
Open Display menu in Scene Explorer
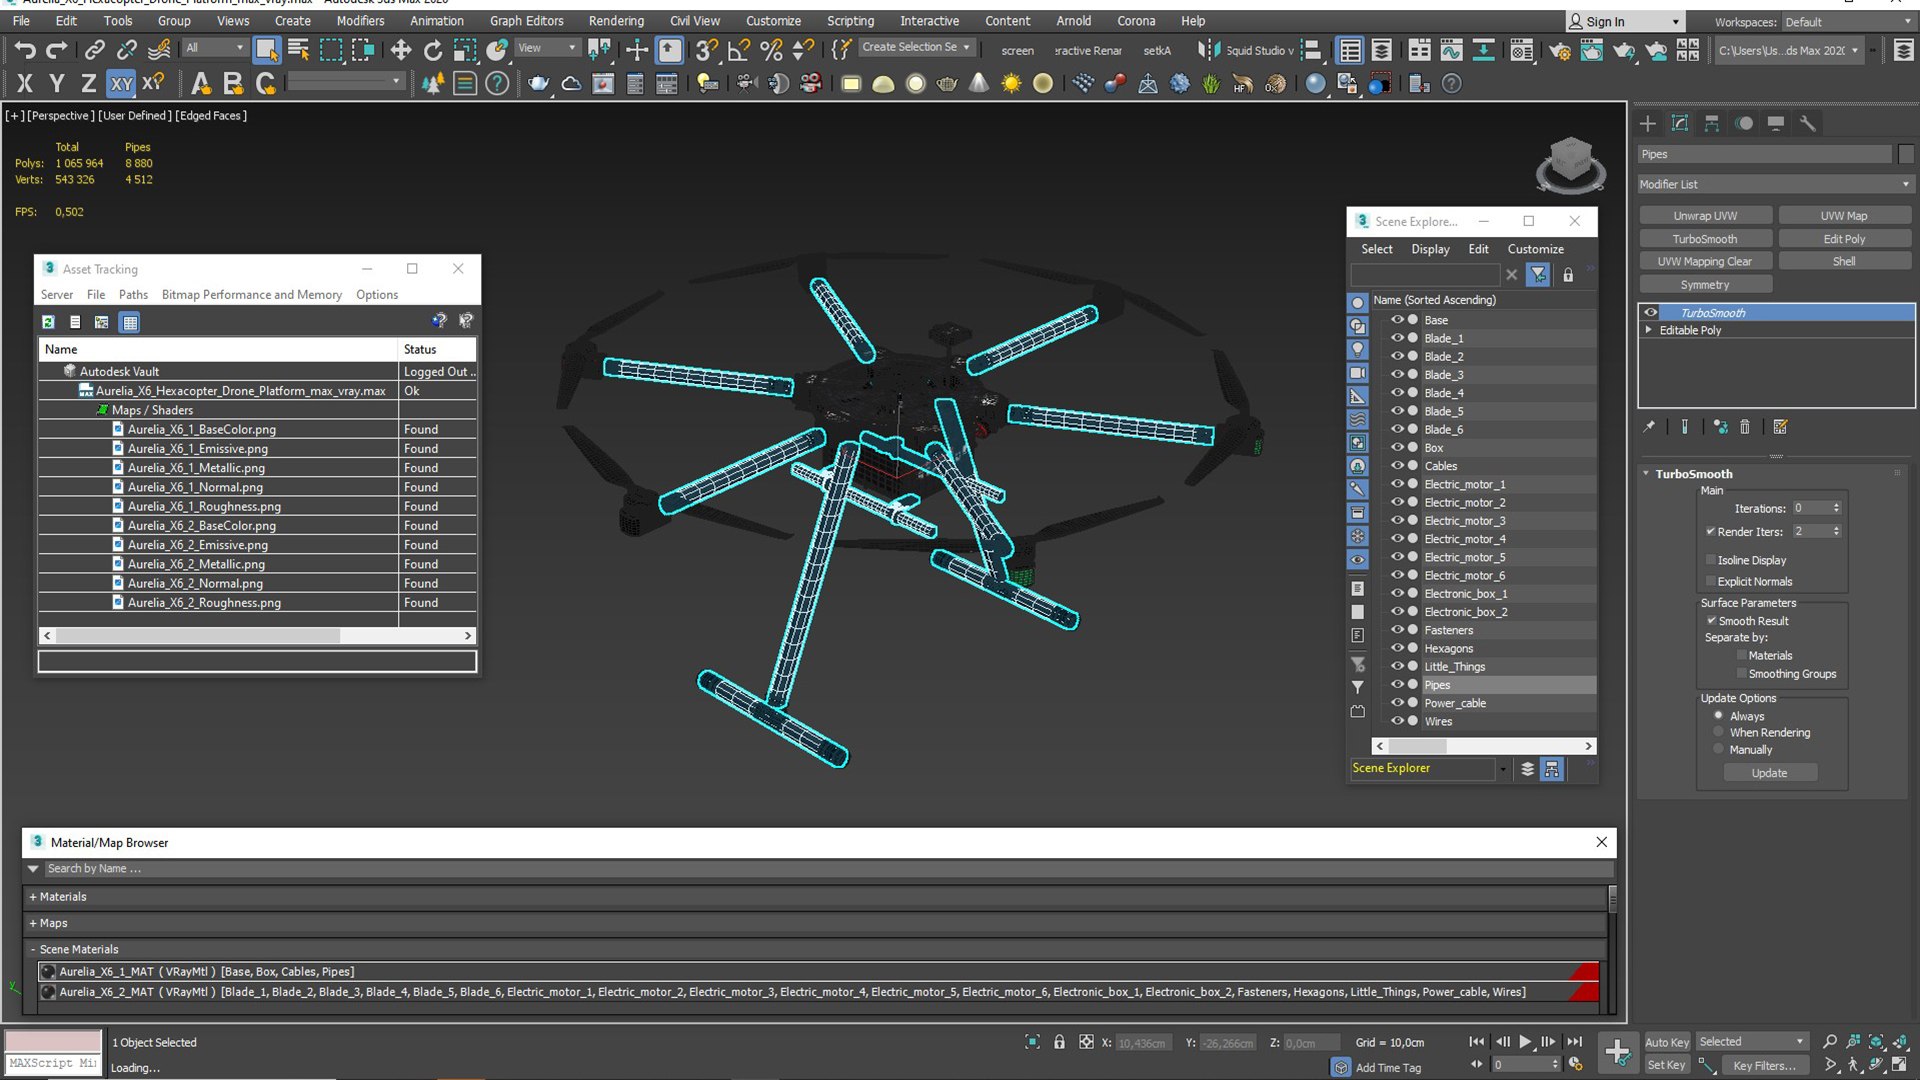pos(1430,249)
